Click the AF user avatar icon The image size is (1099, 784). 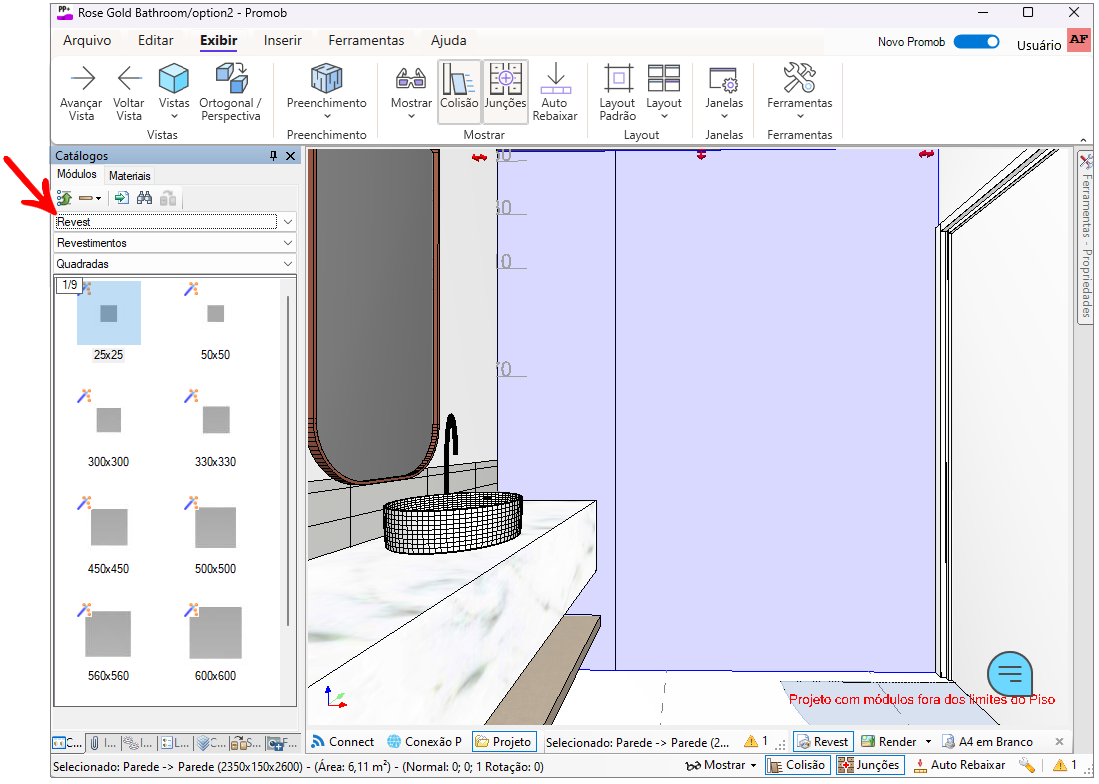pyautogui.click(x=1079, y=40)
